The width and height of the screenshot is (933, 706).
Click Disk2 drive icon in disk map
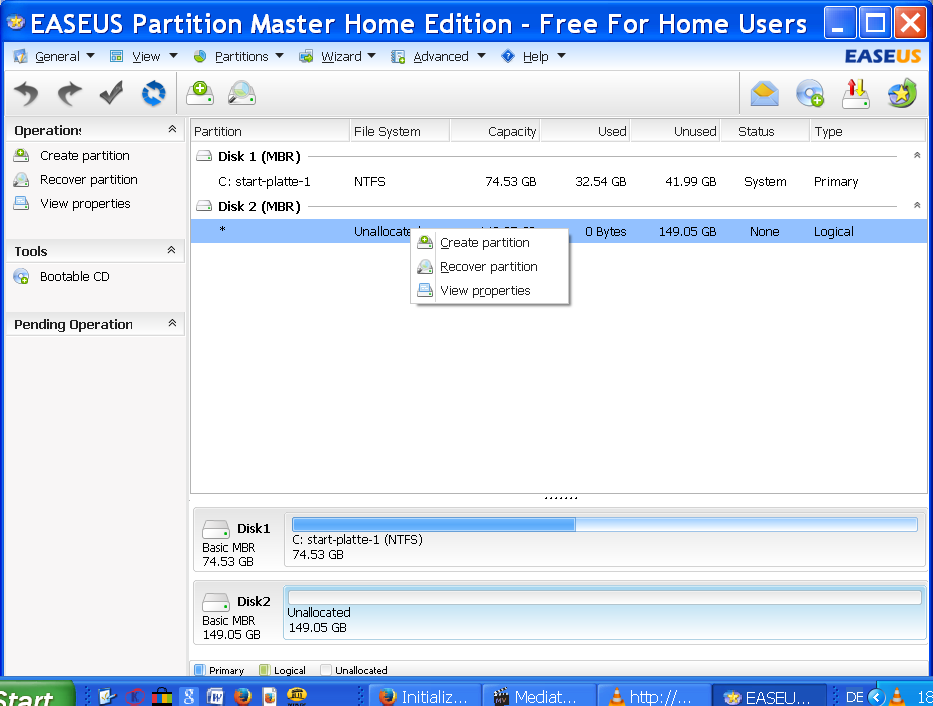point(215,602)
